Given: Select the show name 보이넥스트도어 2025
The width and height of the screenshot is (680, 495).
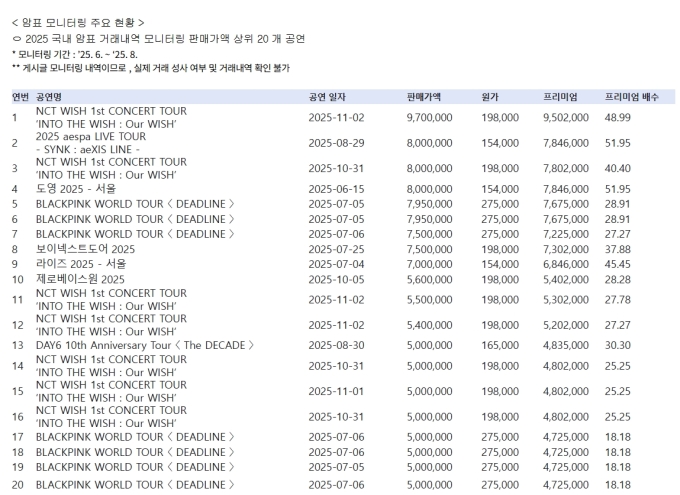Looking at the screenshot, I should tap(85, 249).
